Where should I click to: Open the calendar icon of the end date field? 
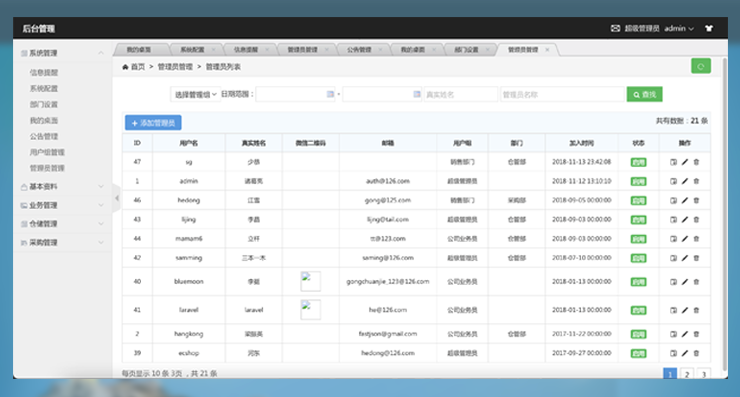click(x=417, y=94)
